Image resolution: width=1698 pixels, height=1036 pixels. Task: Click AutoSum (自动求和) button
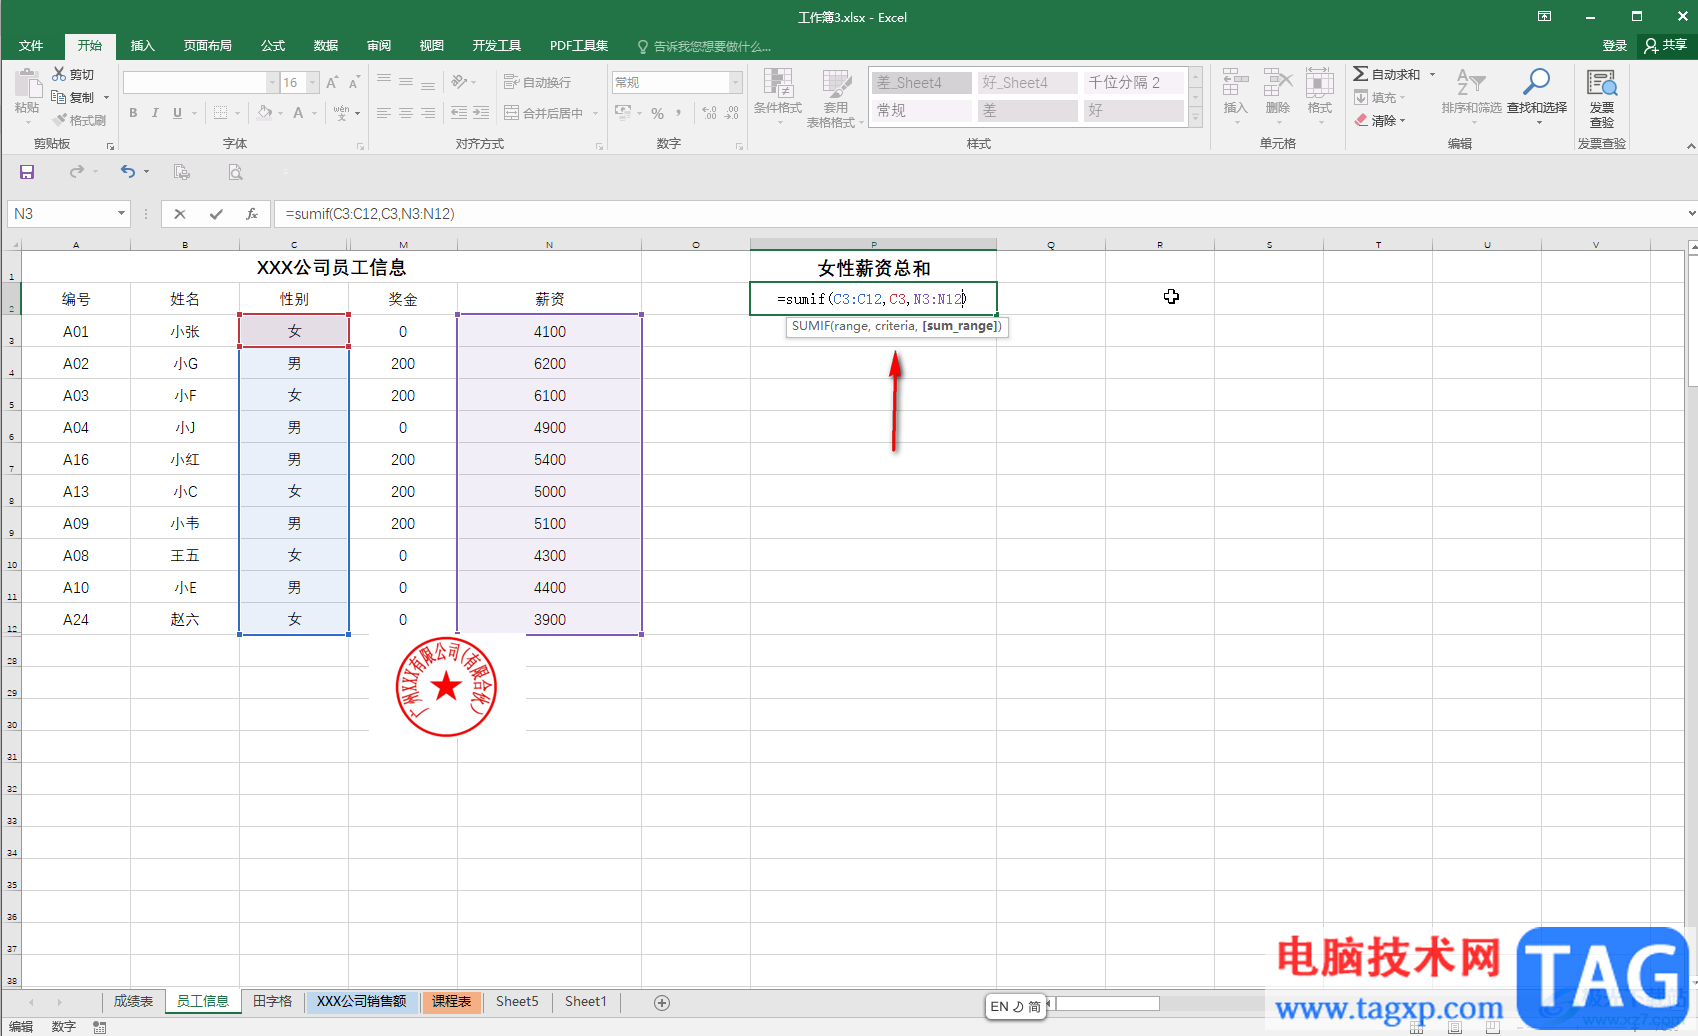coord(1387,74)
